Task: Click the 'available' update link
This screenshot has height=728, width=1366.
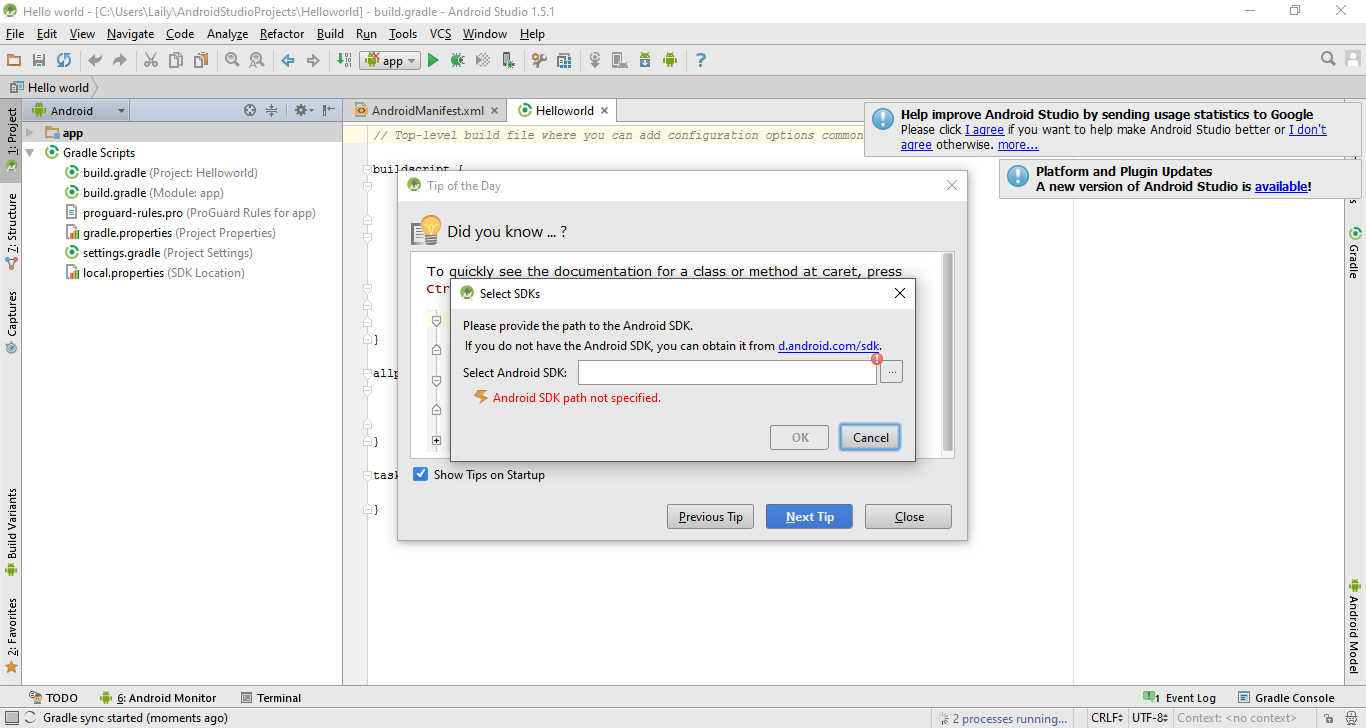Action: point(1281,187)
